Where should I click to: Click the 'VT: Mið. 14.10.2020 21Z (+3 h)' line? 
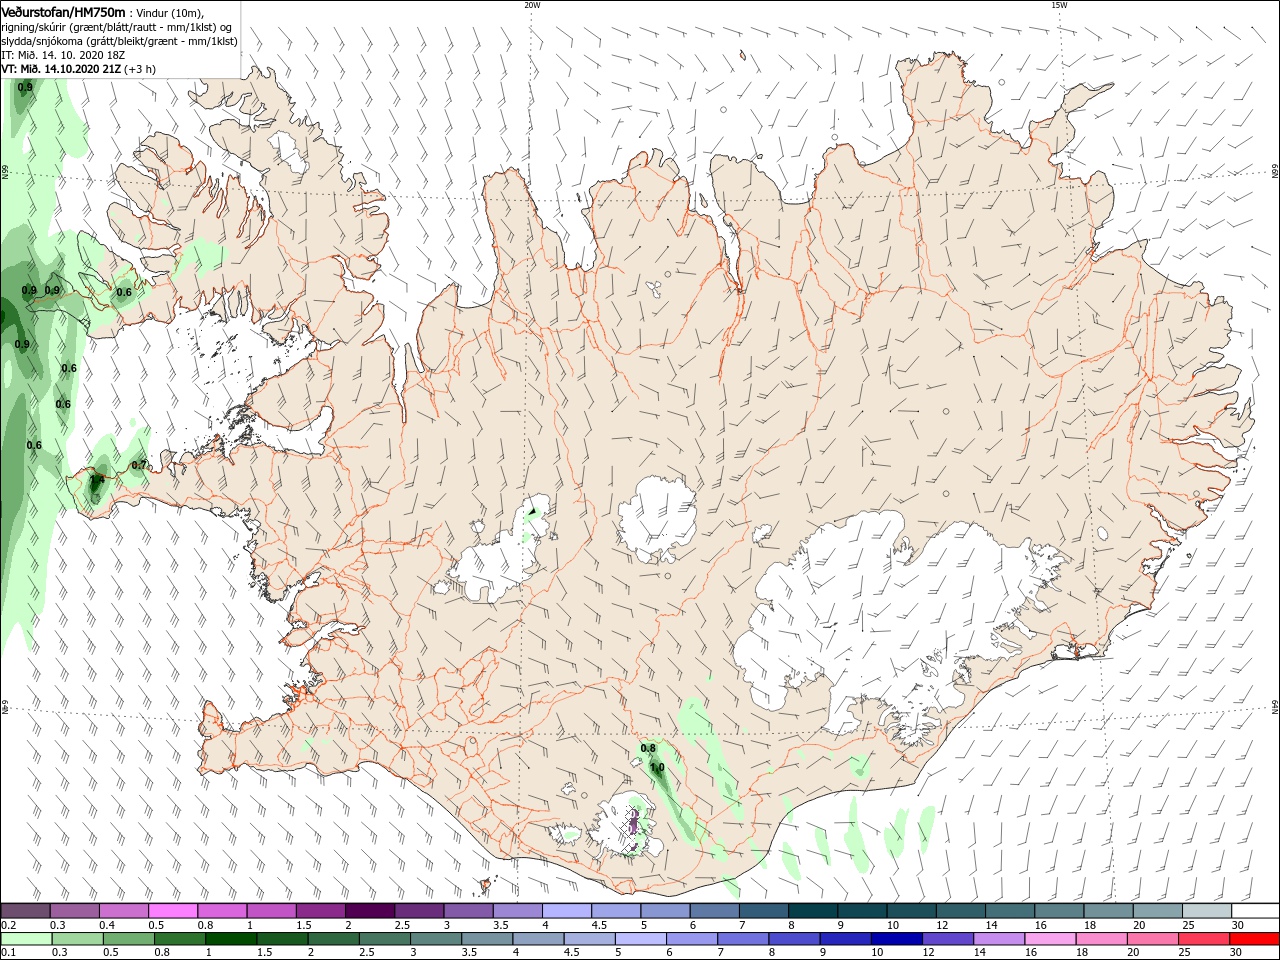(78, 69)
